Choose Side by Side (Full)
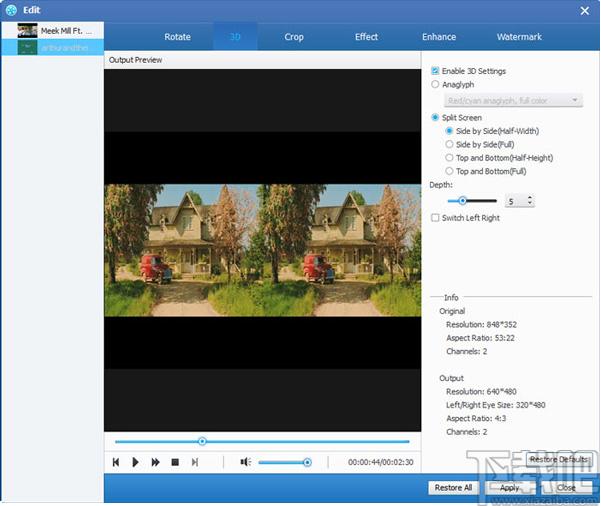Image resolution: width=601 pixels, height=506 pixels. tap(449, 145)
